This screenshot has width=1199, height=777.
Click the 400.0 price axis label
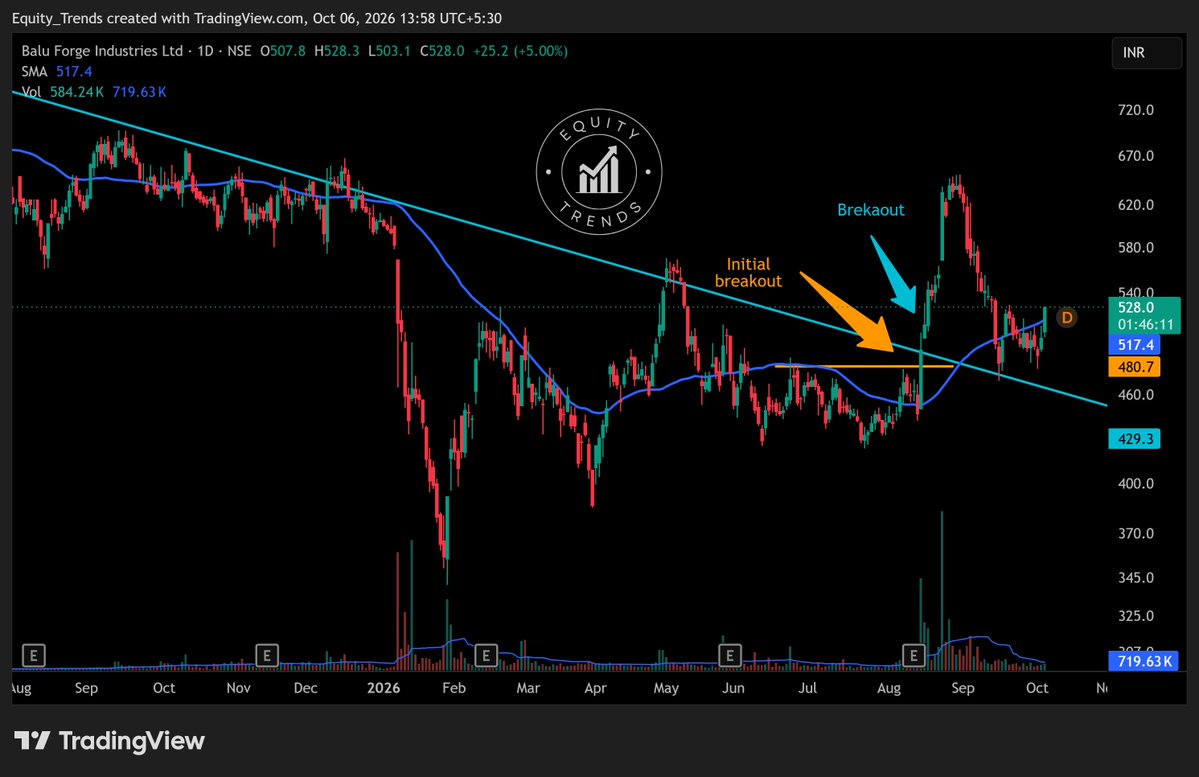point(1136,483)
